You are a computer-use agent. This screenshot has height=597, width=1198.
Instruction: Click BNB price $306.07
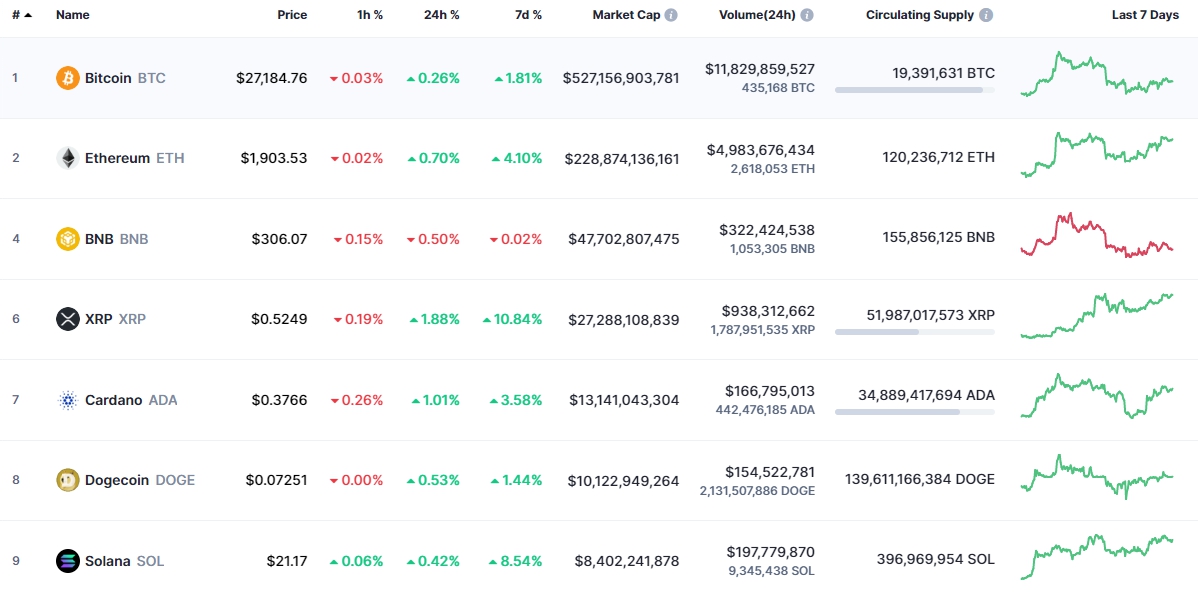tap(280, 238)
